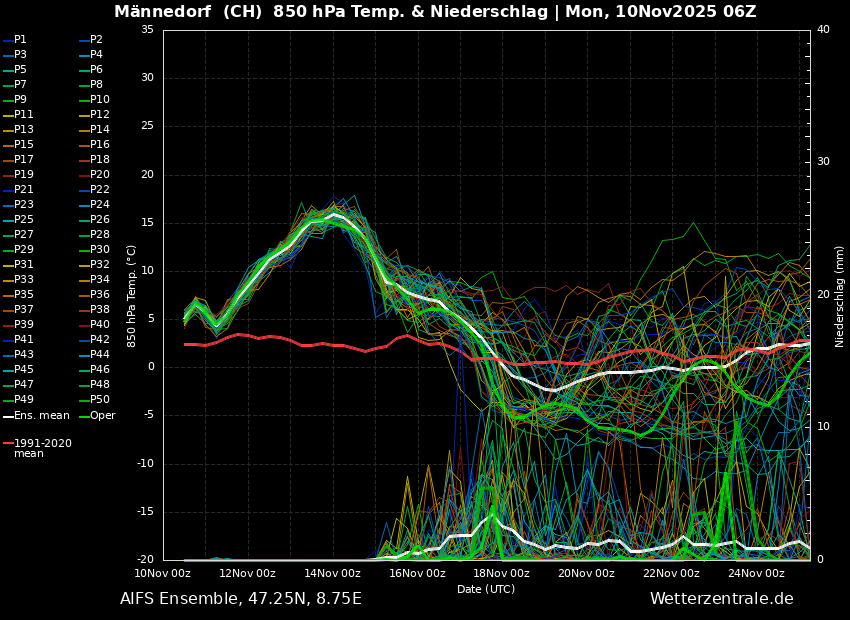Click the 850 hPa Temp. (°C) axis label
The width and height of the screenshot is (850, 620).
coord(132,296)
